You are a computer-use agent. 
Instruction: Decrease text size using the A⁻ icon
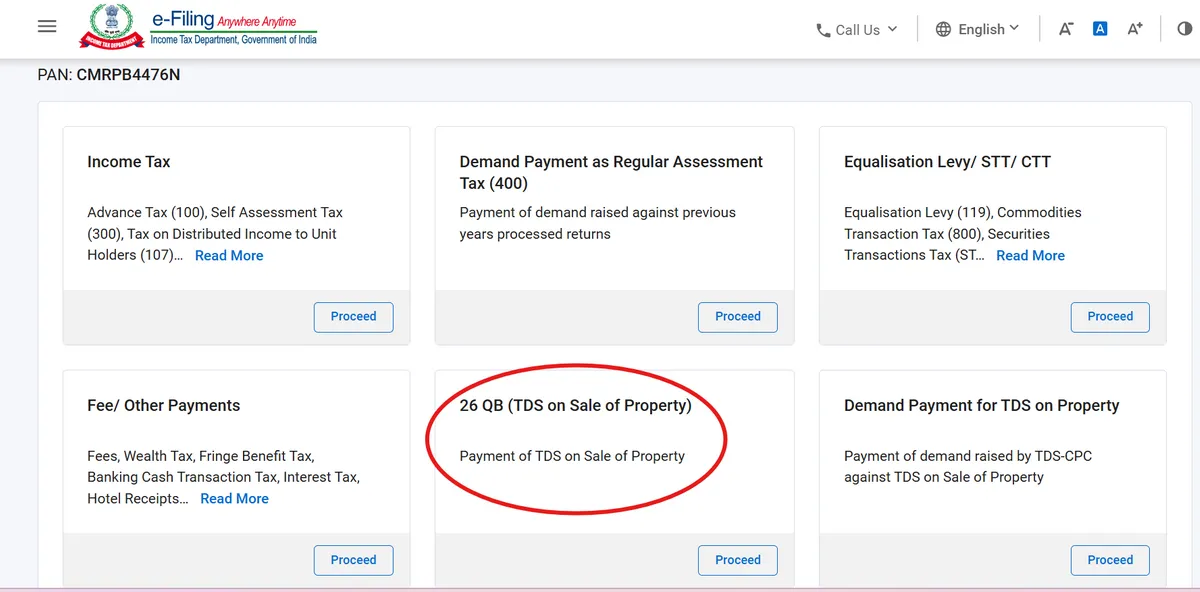click(x=1066, y=28)
